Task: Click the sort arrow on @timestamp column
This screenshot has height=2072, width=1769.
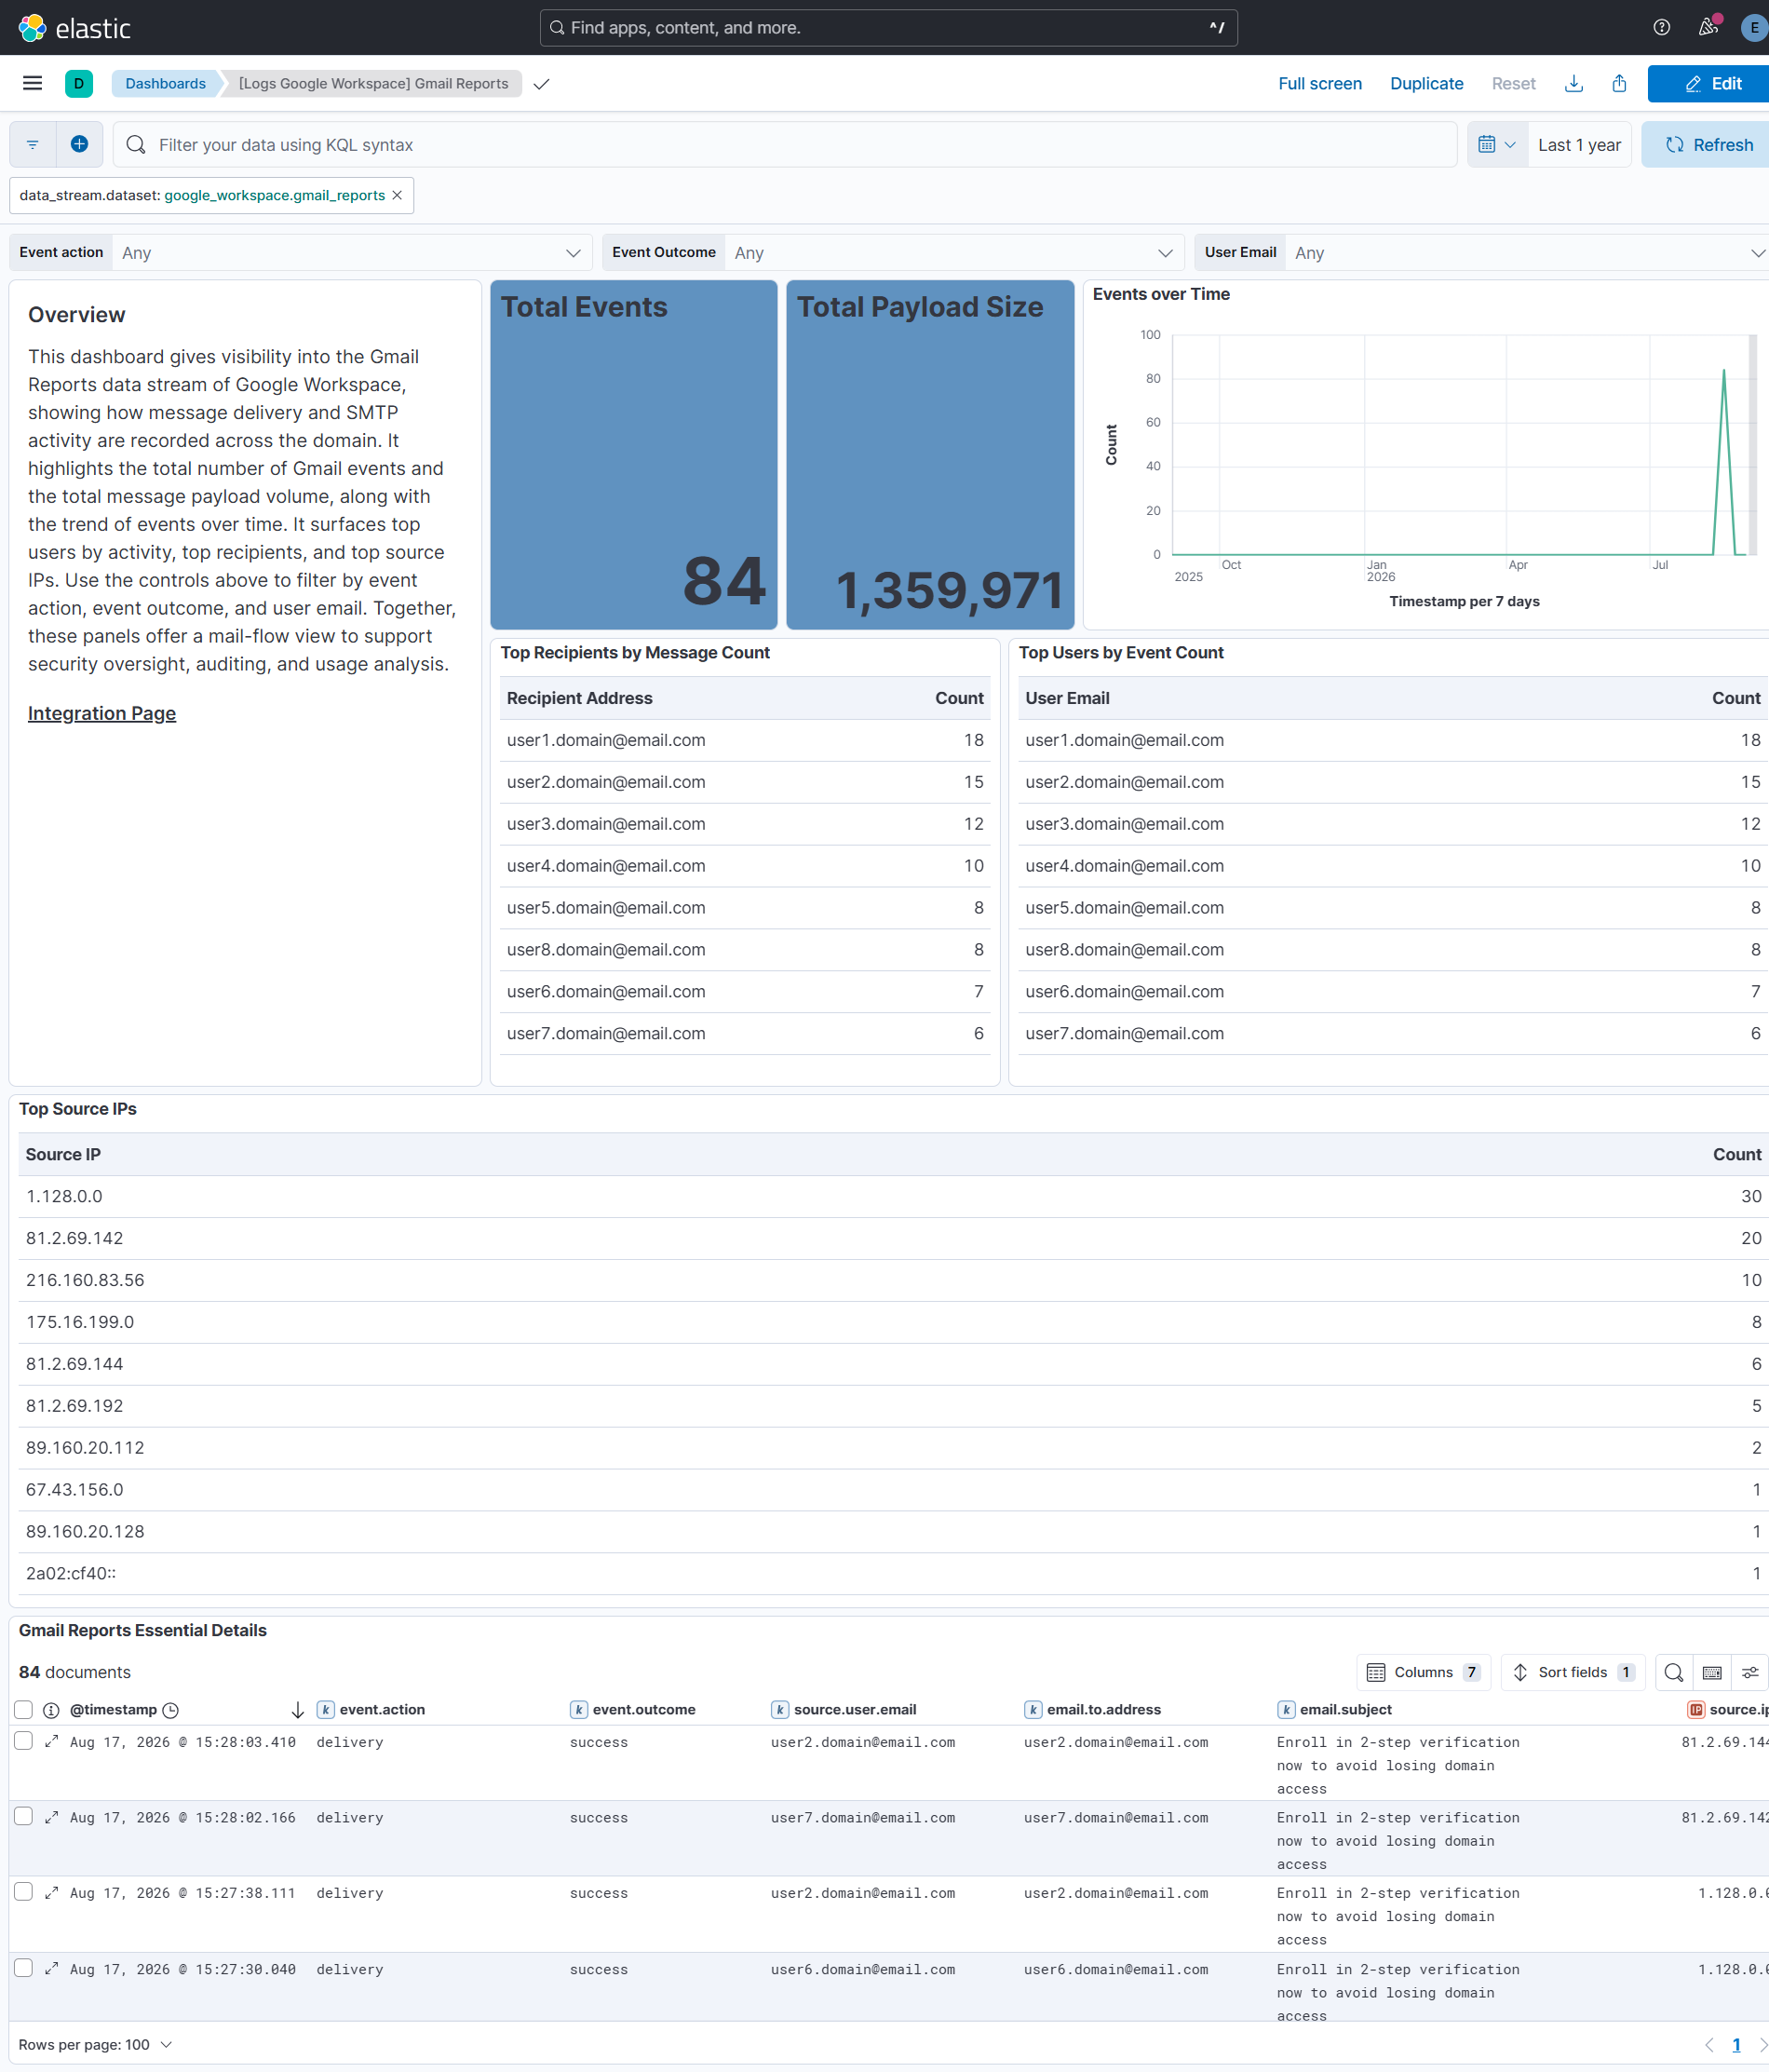Action: pos(297,1710)
